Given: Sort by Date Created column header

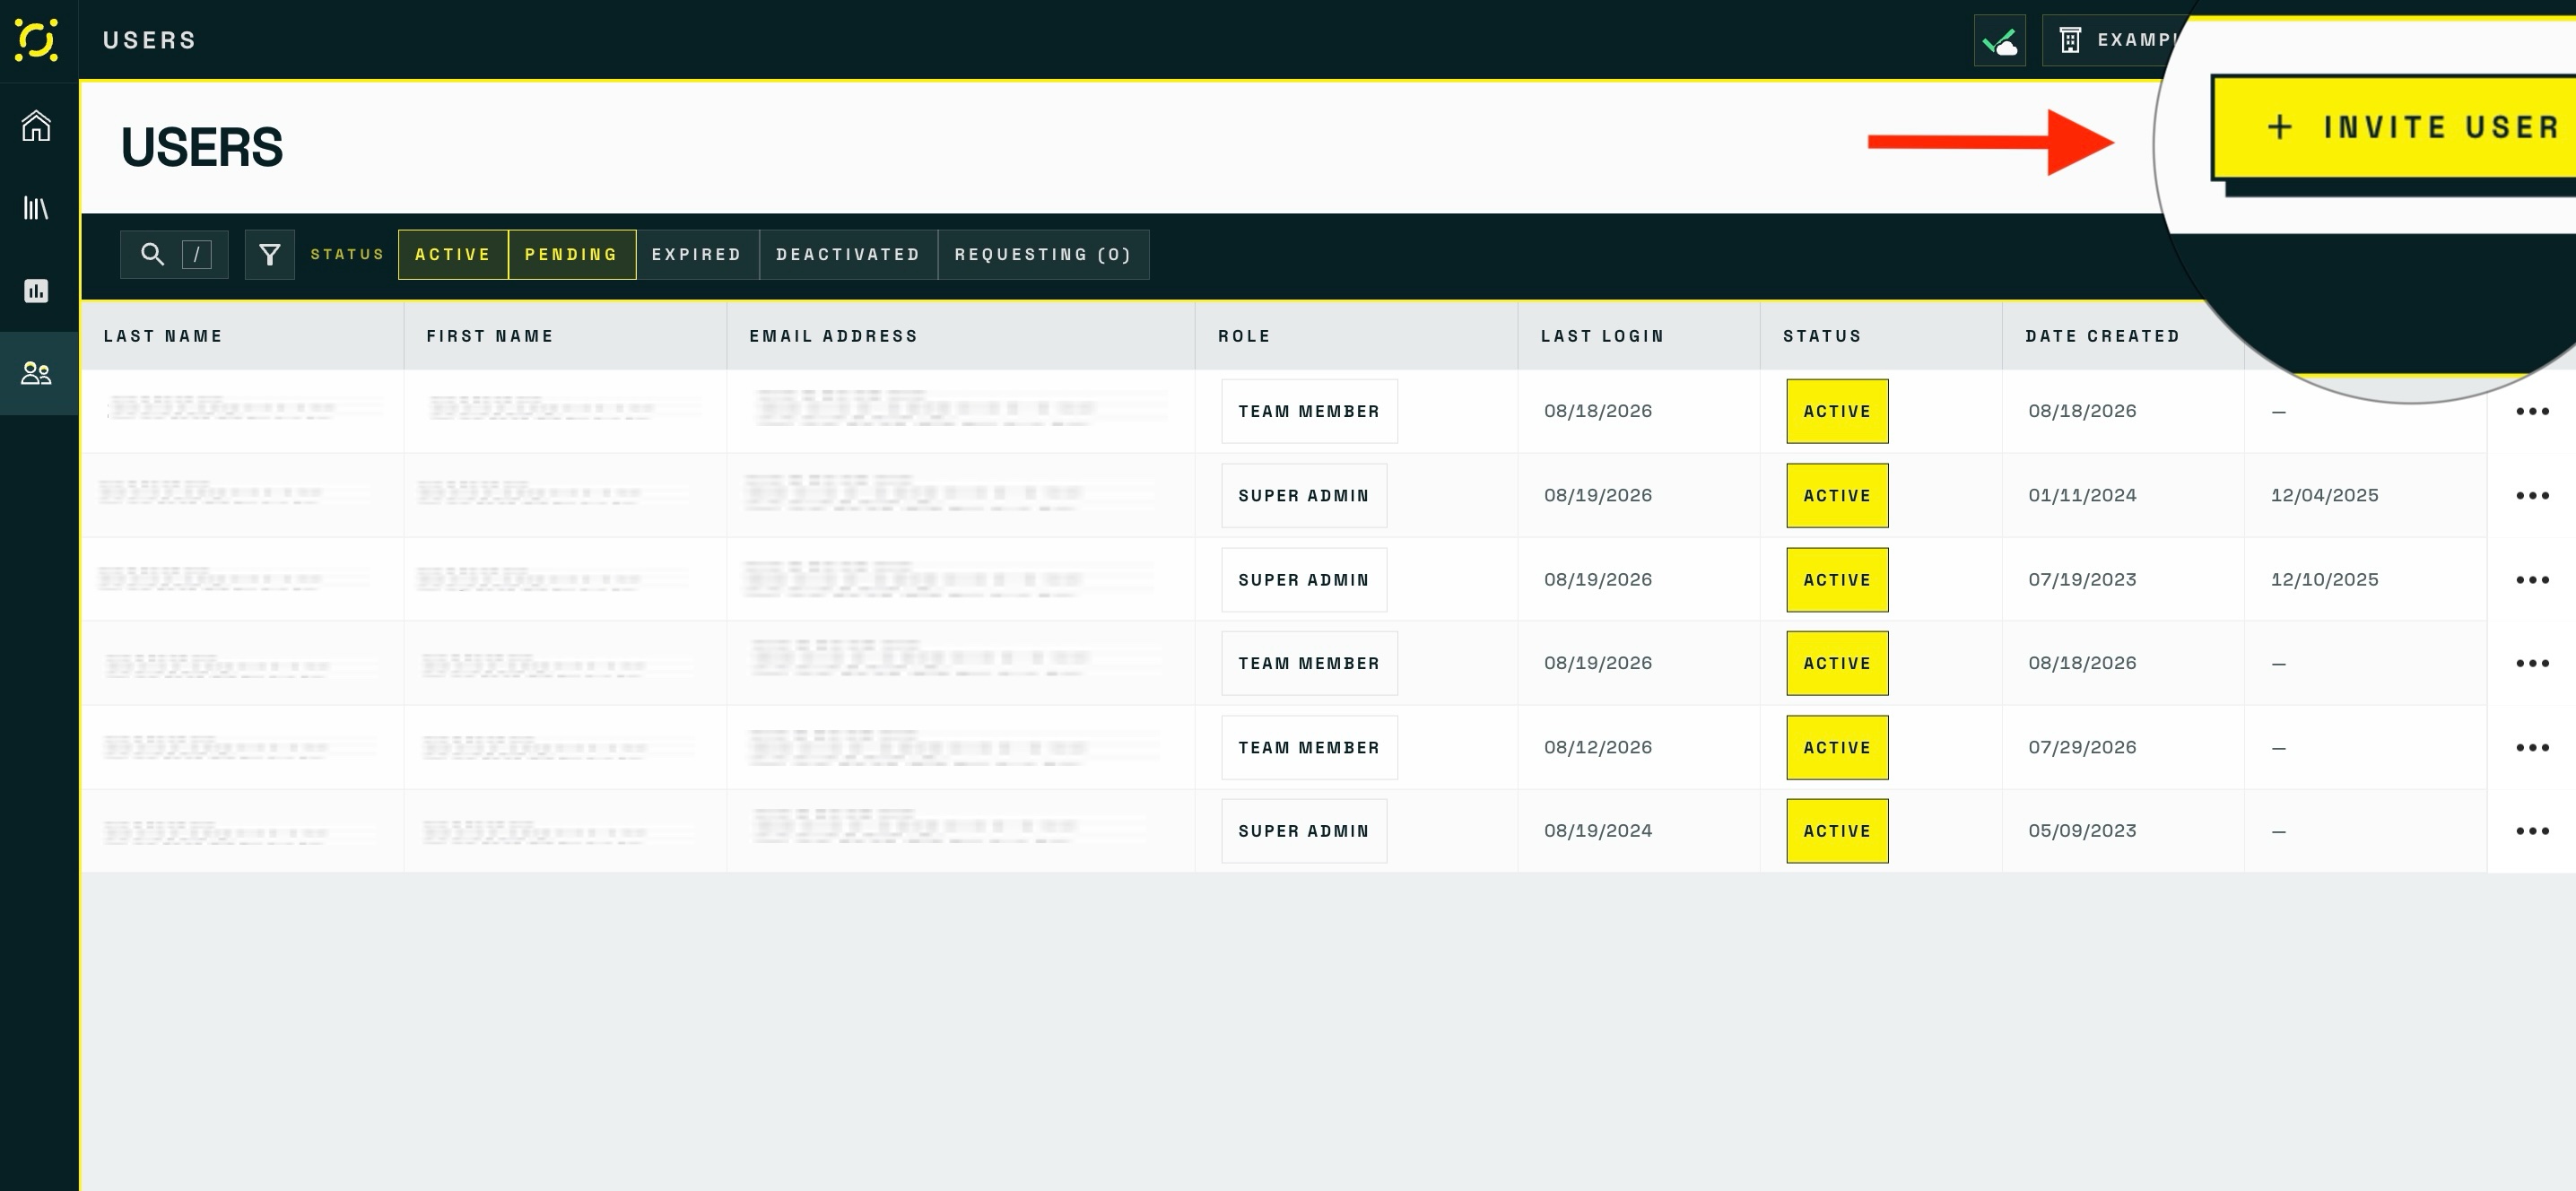Looking at the screenshot, I should (x=2102, y=336).
